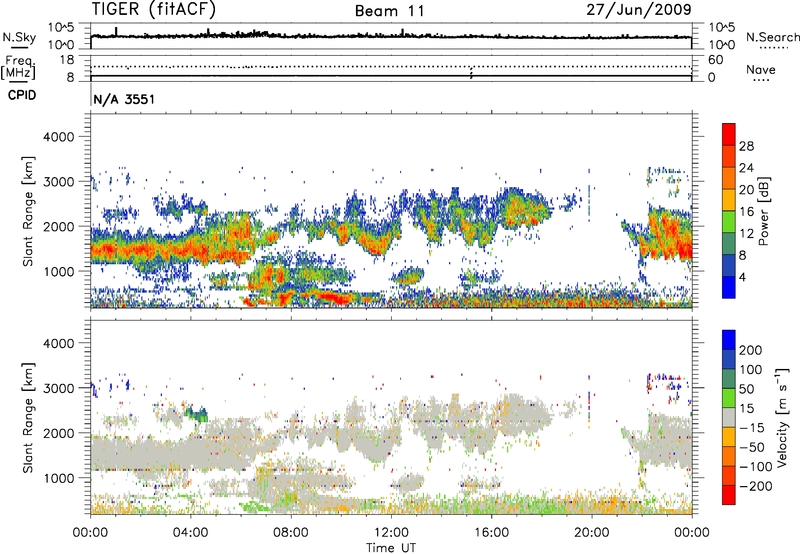Screen dimensions: 800x554
Task: Click the TIGER (fitACF) plot title
Action: 154,10
